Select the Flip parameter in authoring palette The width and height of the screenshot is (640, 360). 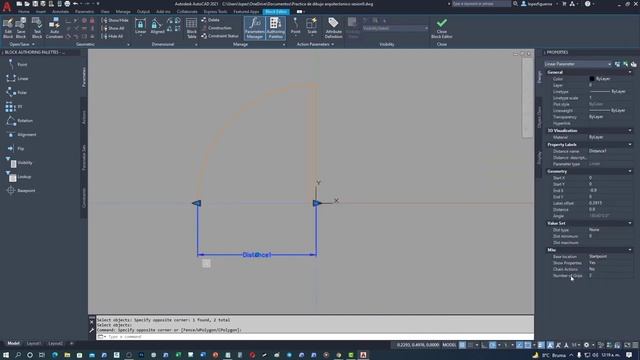coord(16,149)
